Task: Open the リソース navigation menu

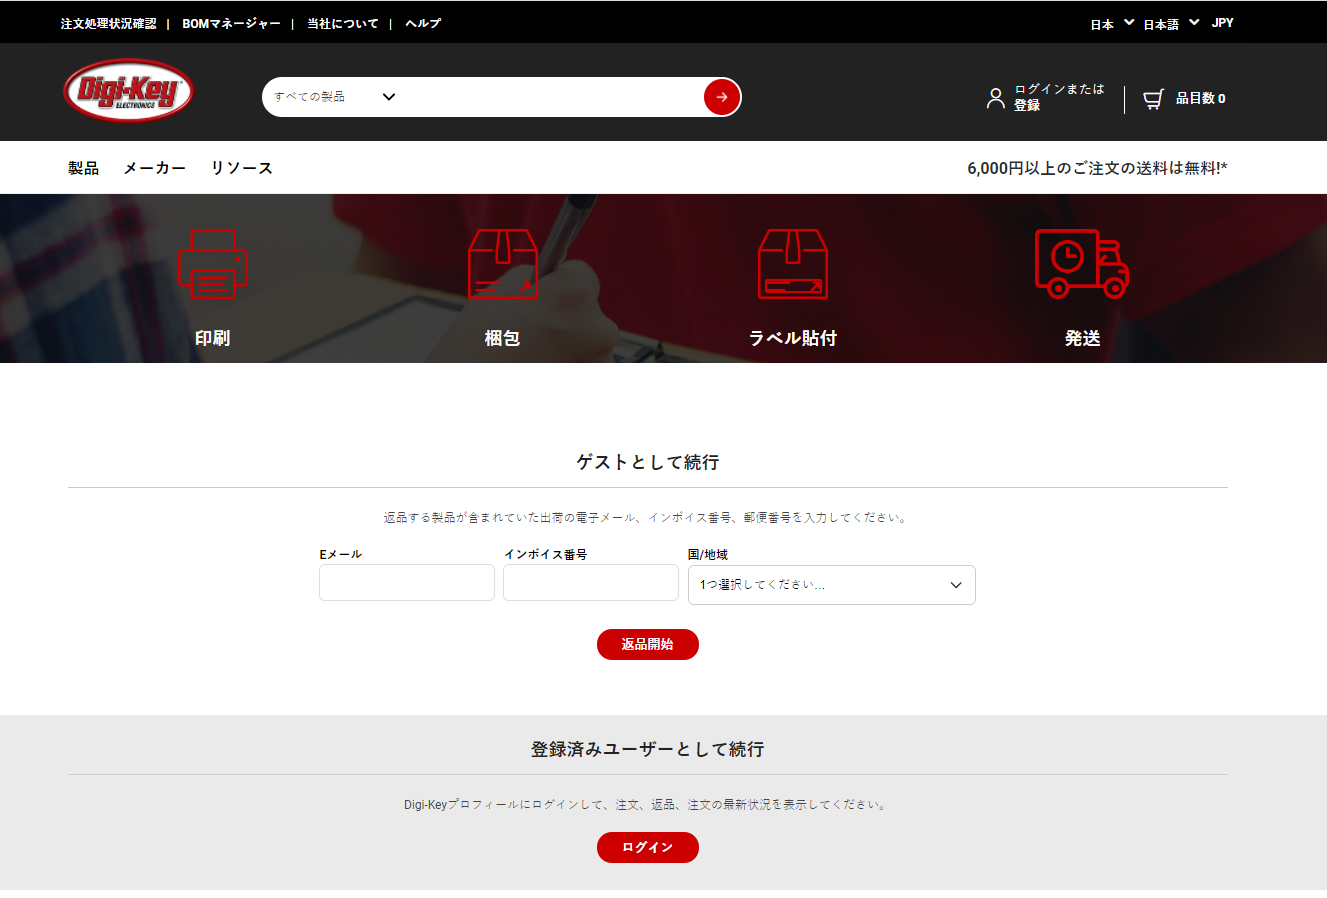Action: (240, 167)
